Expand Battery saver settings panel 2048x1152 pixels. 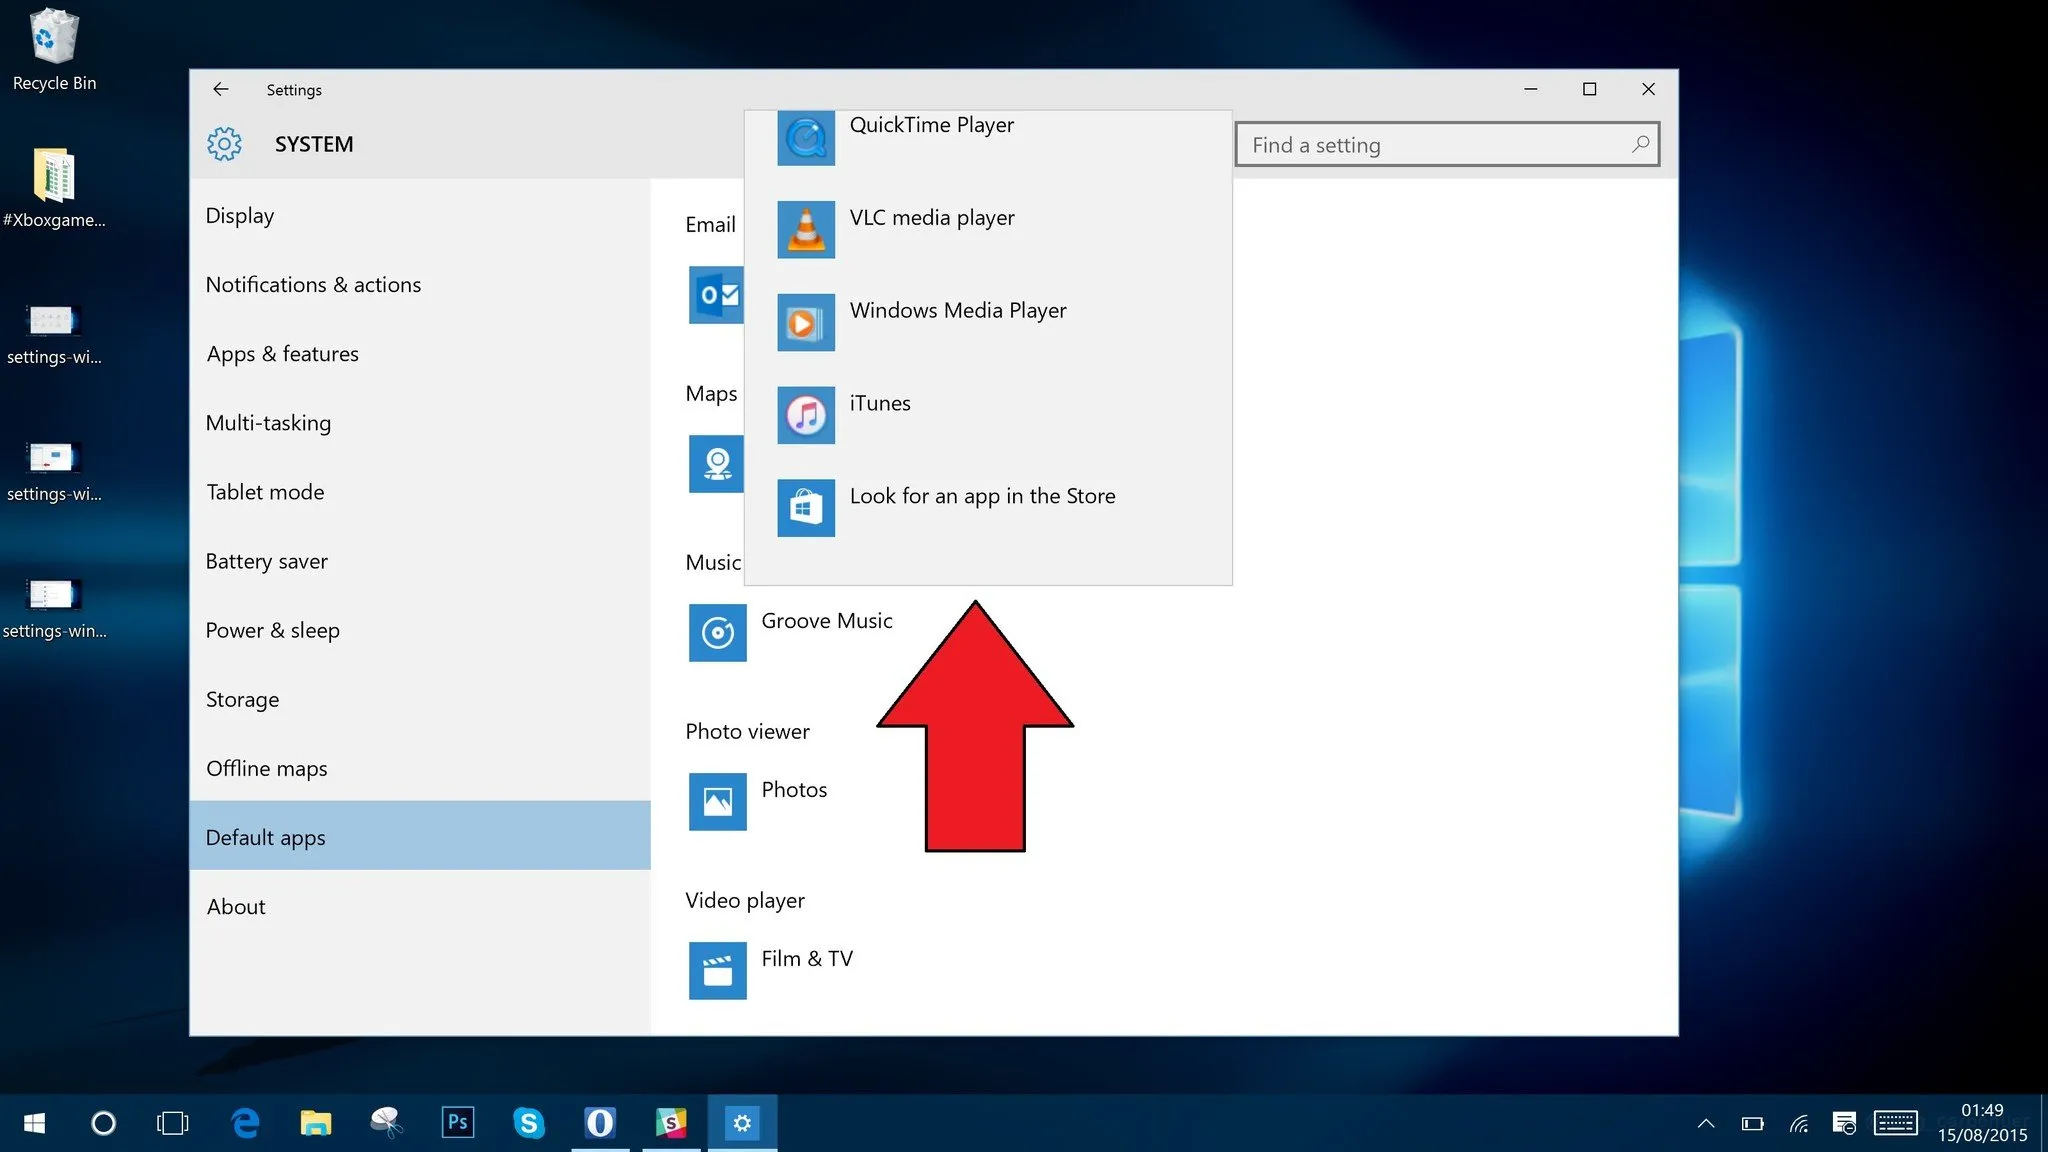[266, 558]
